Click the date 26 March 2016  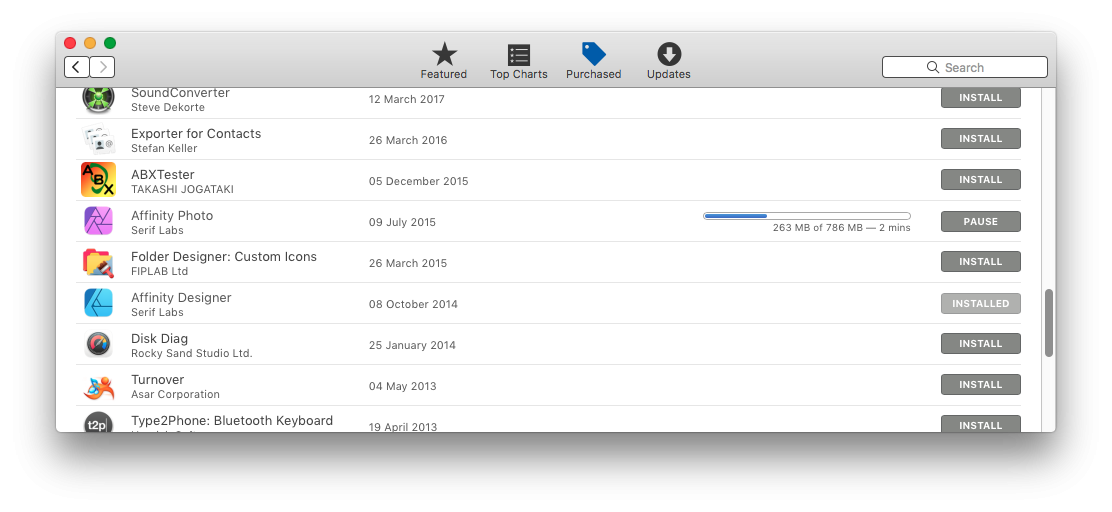(x=408, y=140)
